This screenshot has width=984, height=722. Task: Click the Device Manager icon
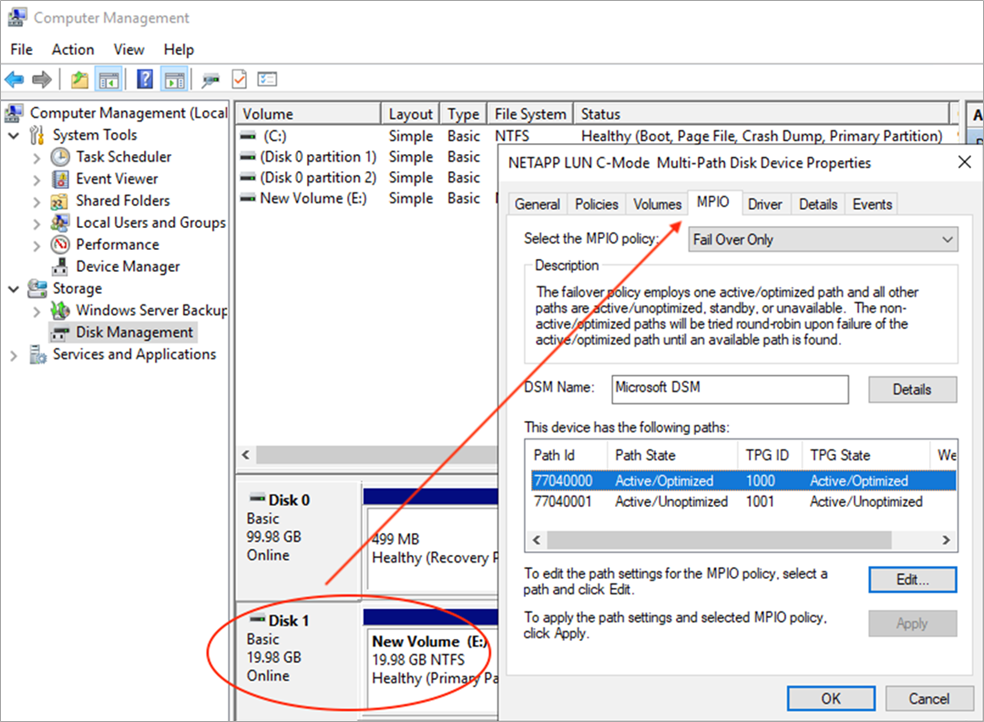(x=60, y=267)
